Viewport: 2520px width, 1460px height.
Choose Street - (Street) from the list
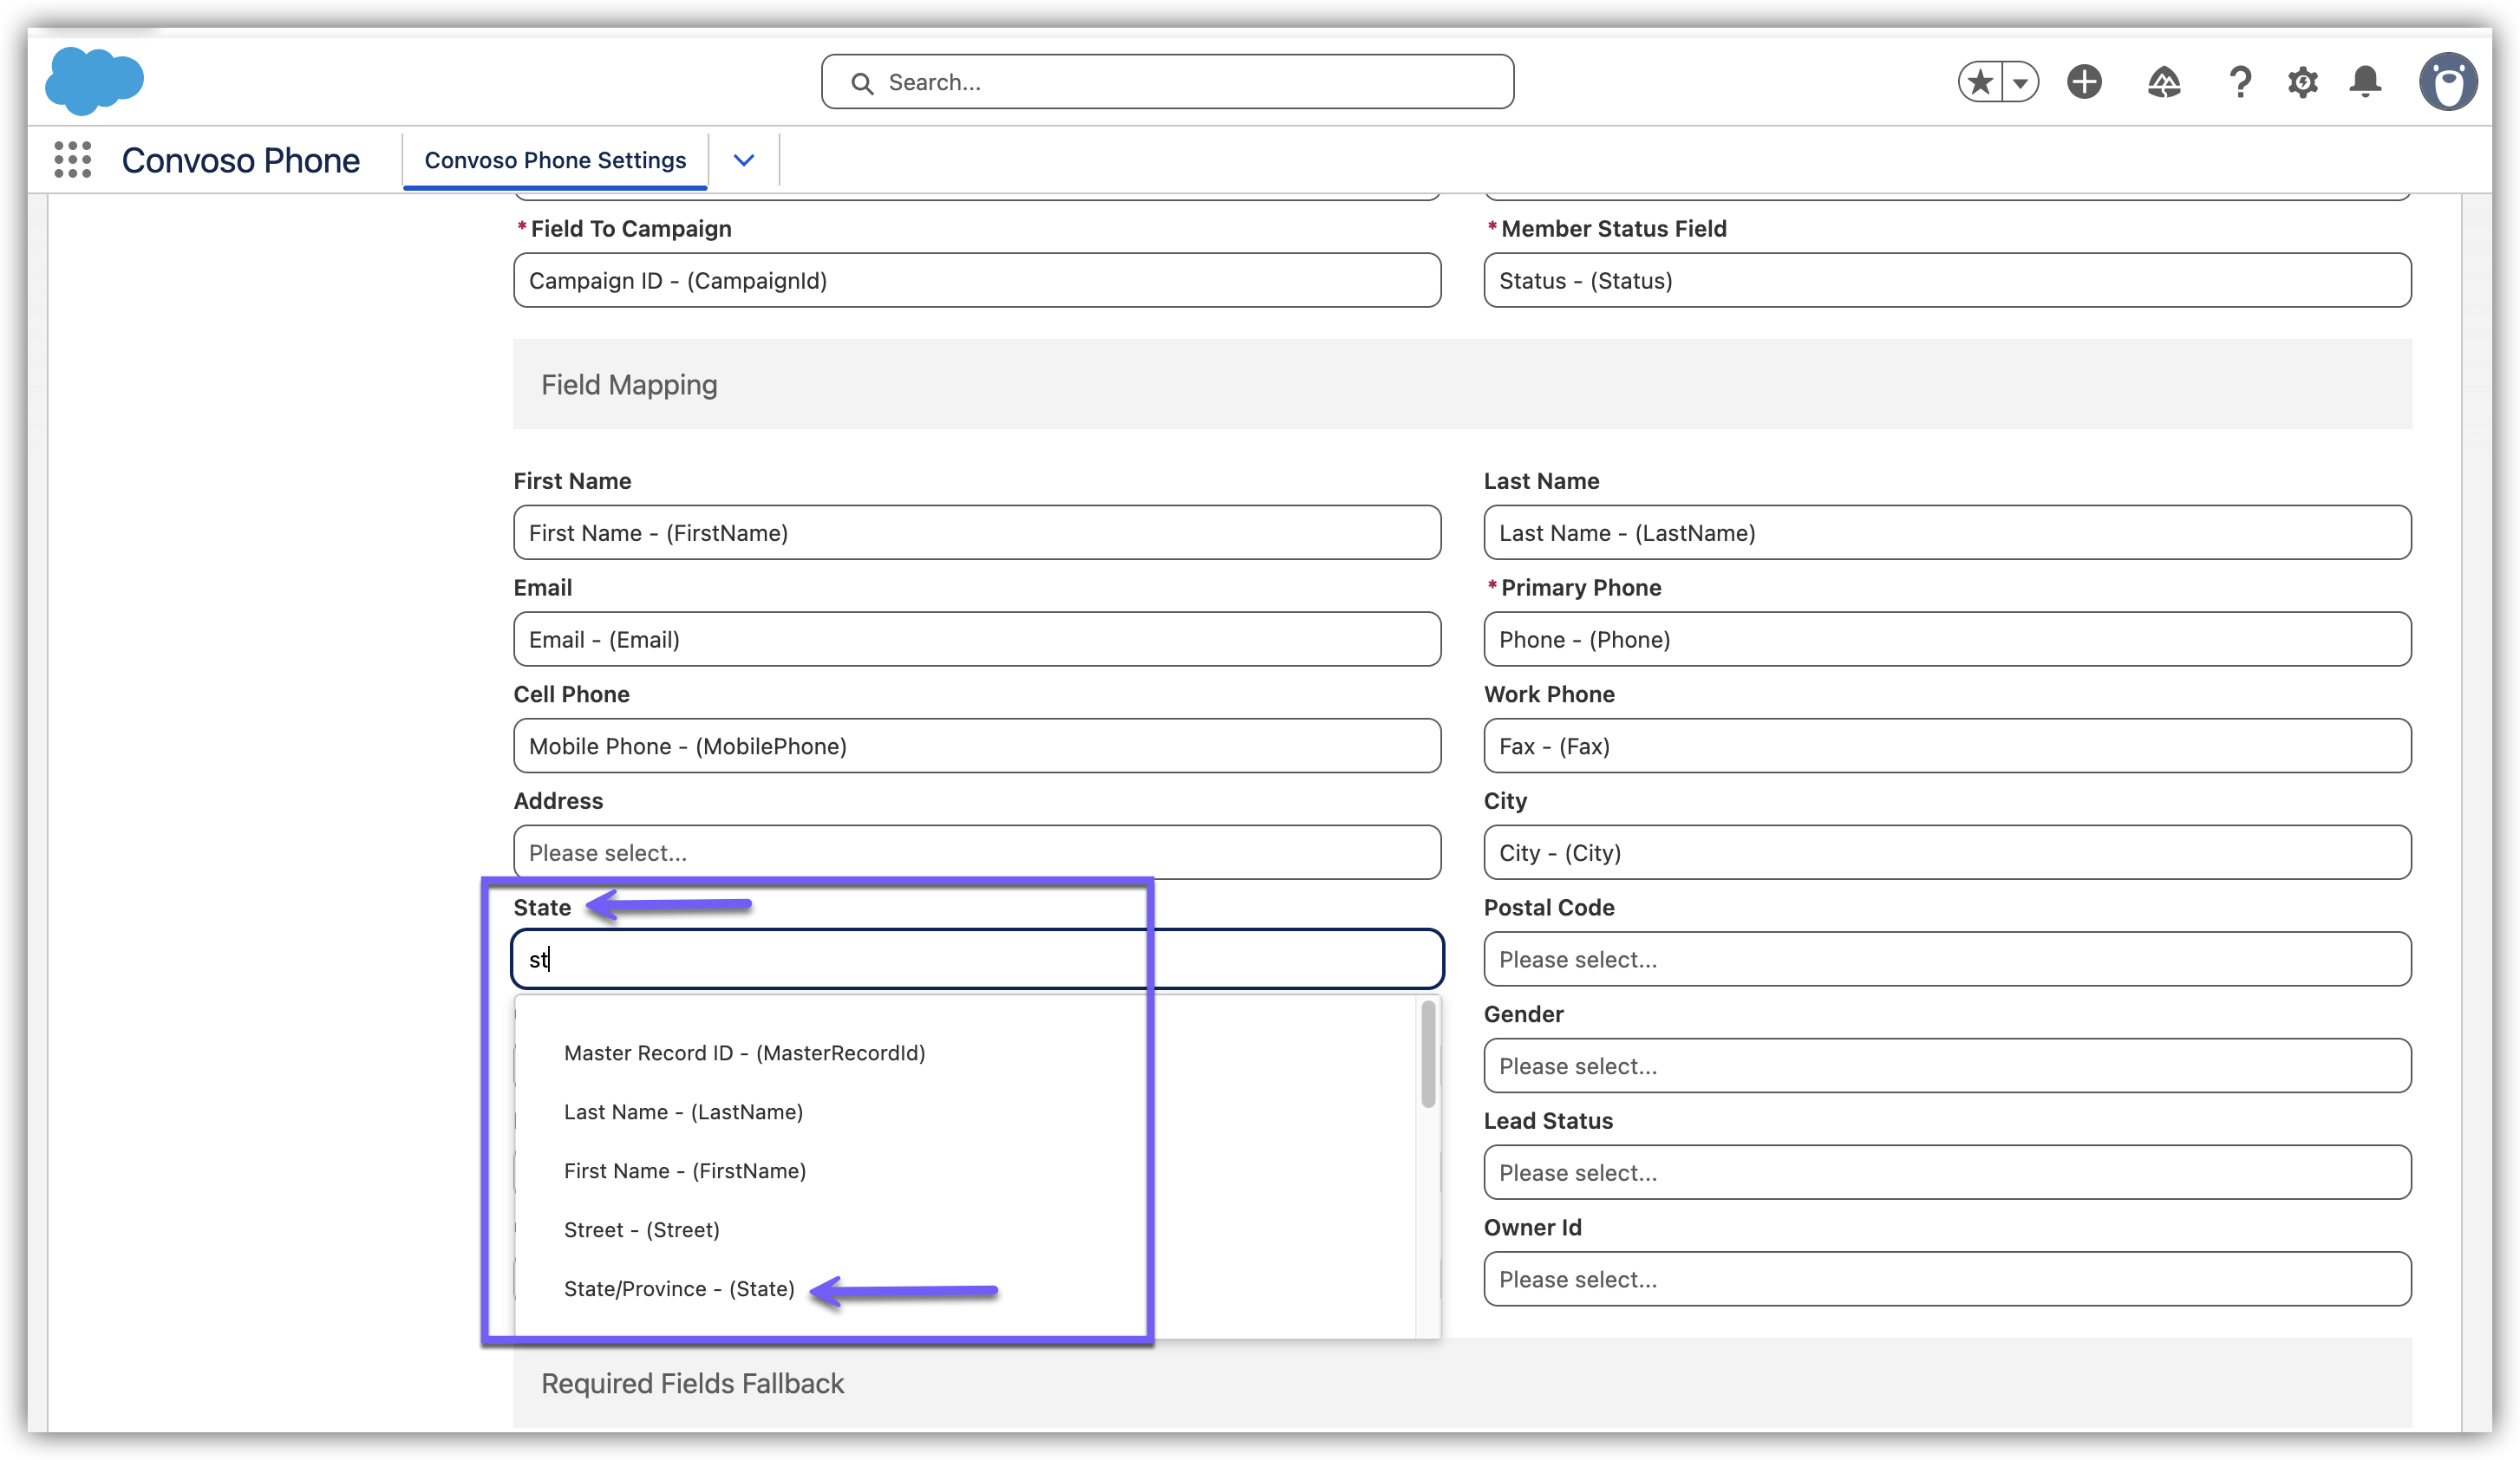click(x=641, y=1230)
